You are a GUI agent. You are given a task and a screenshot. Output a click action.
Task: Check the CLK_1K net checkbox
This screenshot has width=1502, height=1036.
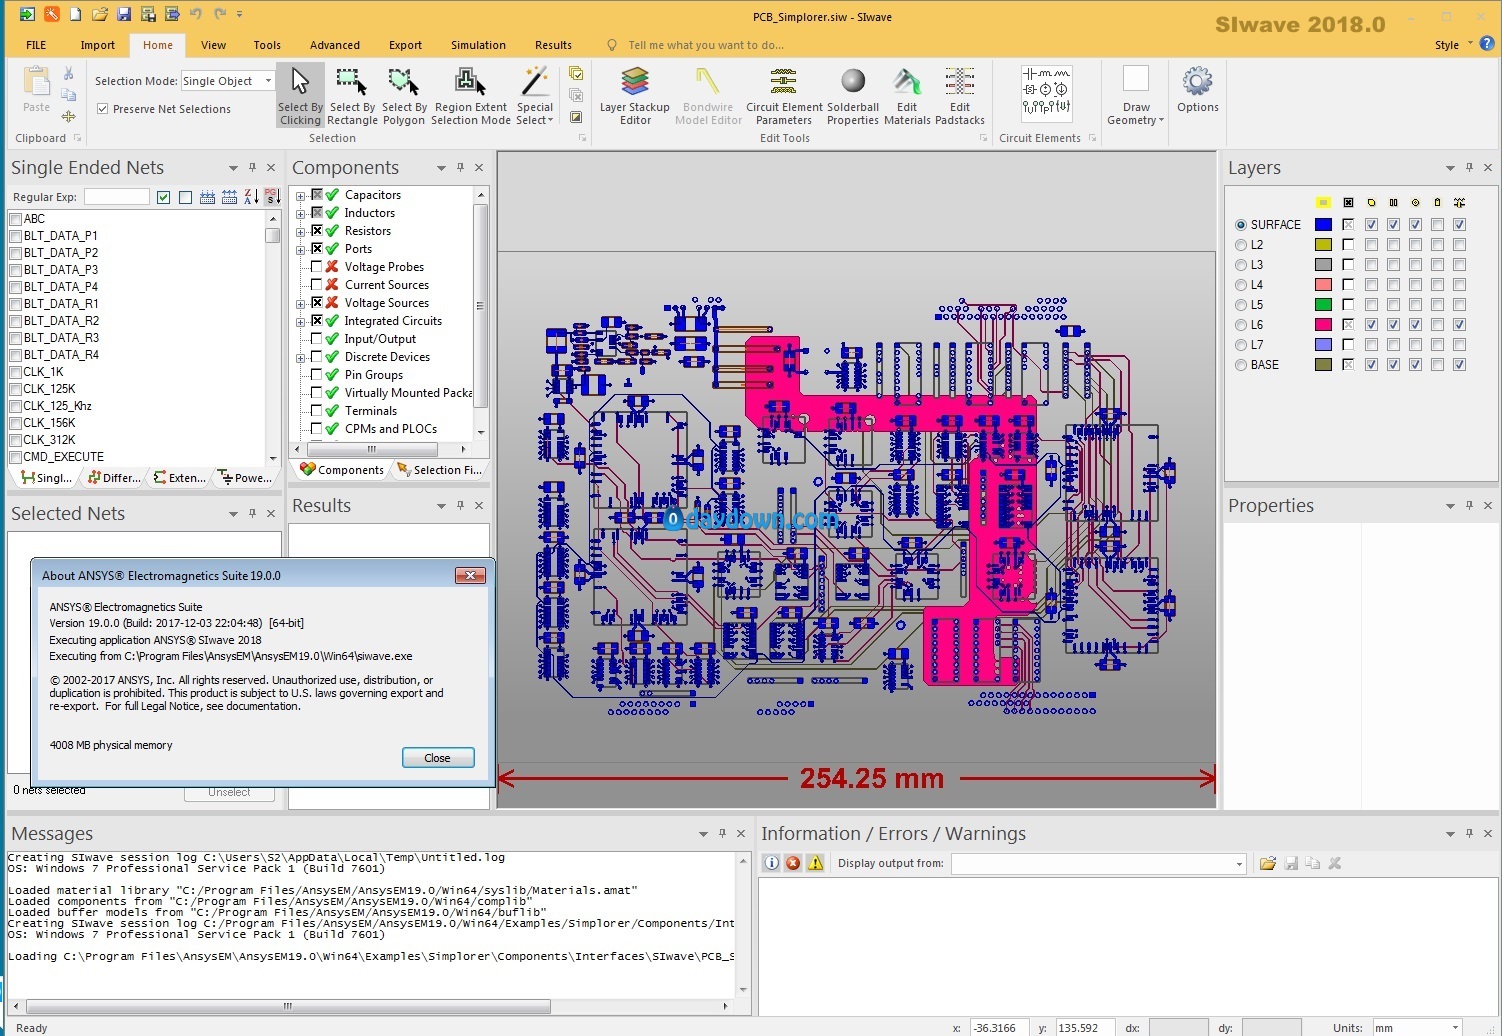15,372
